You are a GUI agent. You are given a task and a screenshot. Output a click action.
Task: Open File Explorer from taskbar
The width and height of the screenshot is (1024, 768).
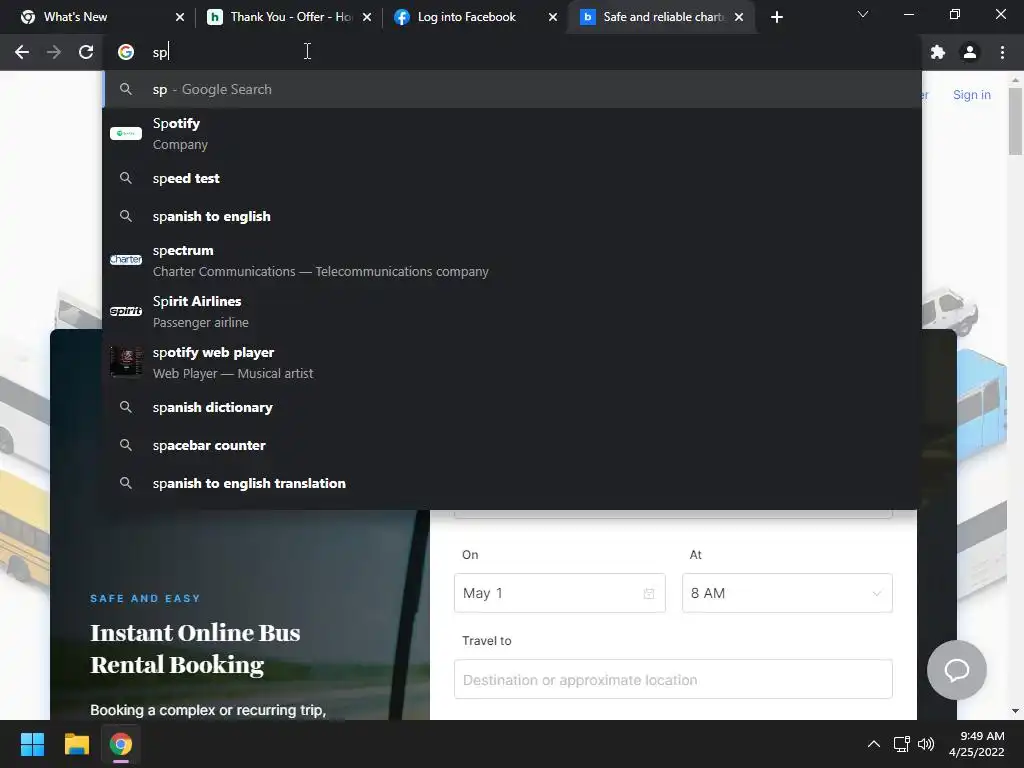coord(76,744)
